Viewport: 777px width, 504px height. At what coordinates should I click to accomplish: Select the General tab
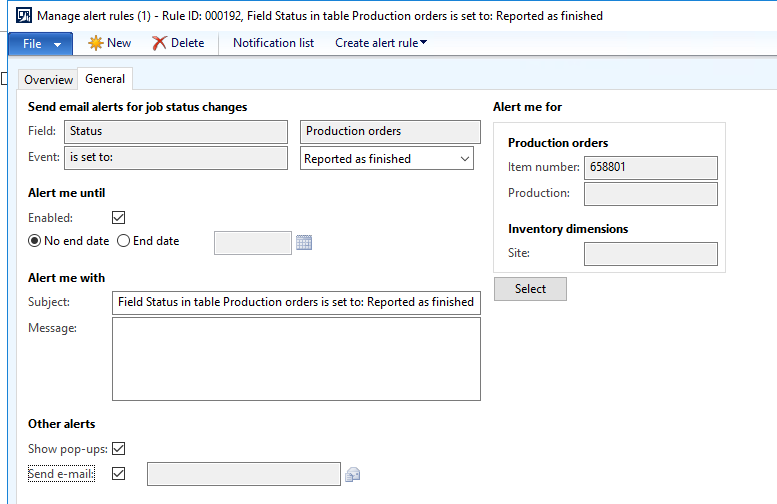[105, 79]
